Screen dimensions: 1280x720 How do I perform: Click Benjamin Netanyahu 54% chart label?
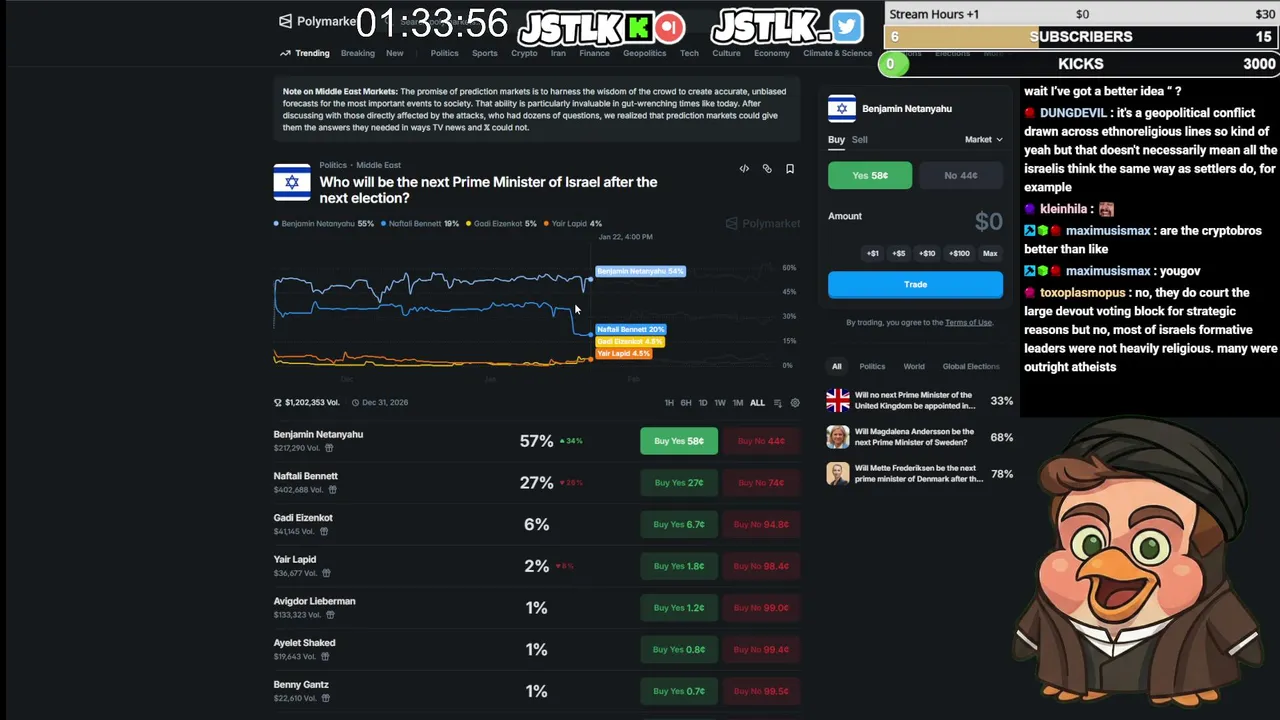pos(640,271)
